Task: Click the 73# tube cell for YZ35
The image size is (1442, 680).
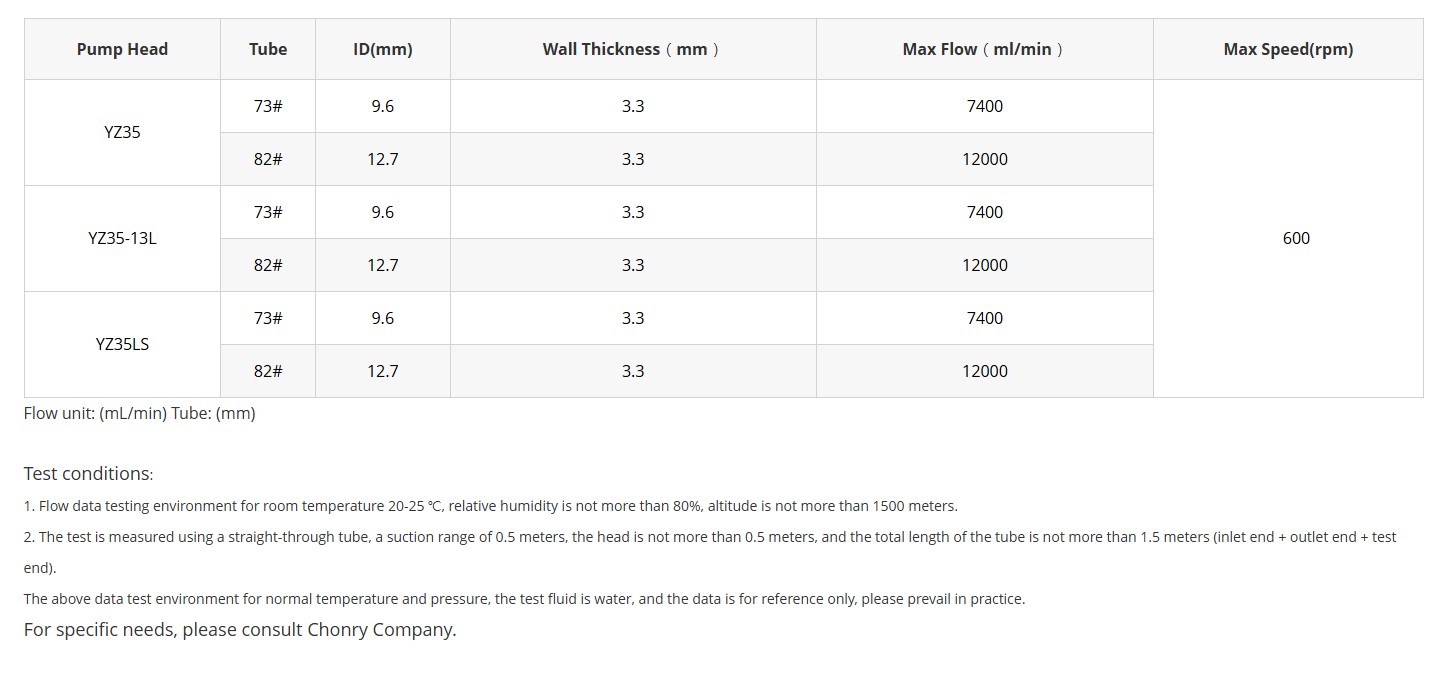Action: [x=268, y=106]
